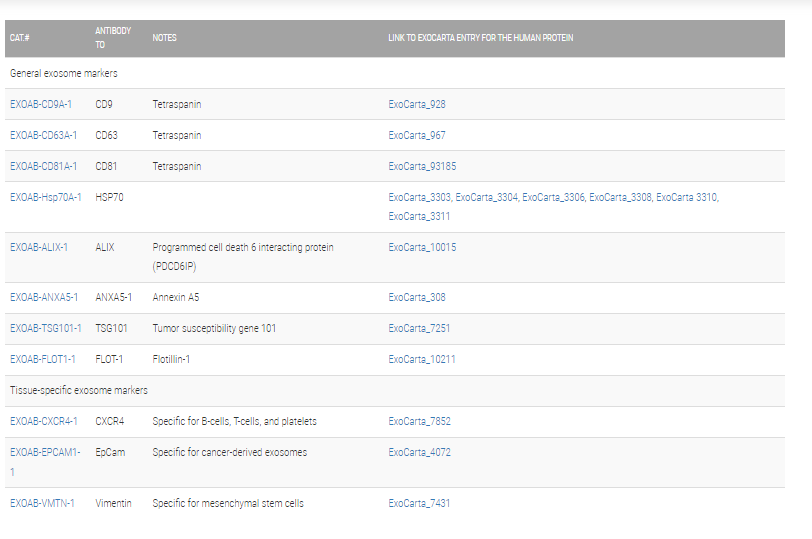812x539 pixels.
Task: Open the ExoCarta_4072 EpCam entry
Action: 419,452
